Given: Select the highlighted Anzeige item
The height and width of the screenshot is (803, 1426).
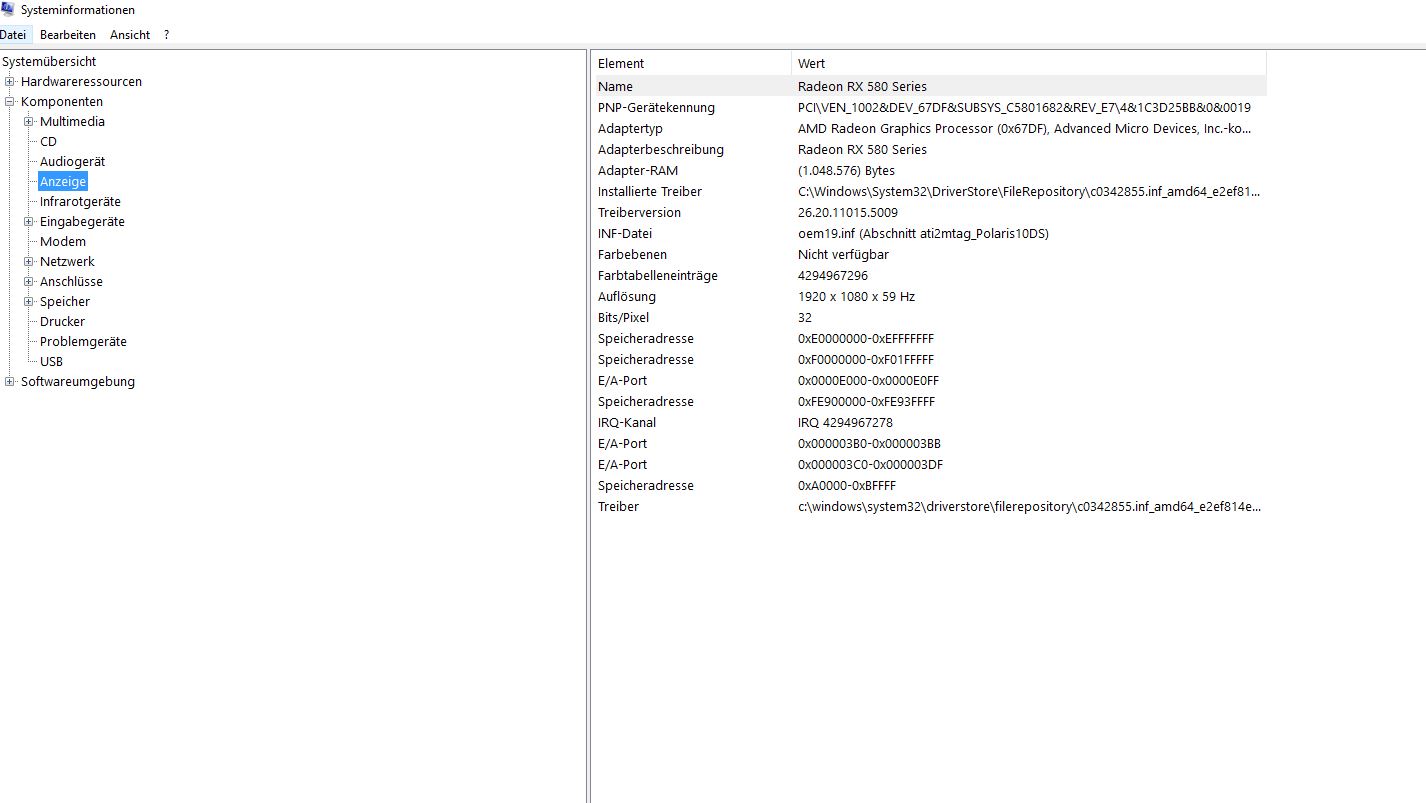Looking at the screenshot, I should 63,182.
